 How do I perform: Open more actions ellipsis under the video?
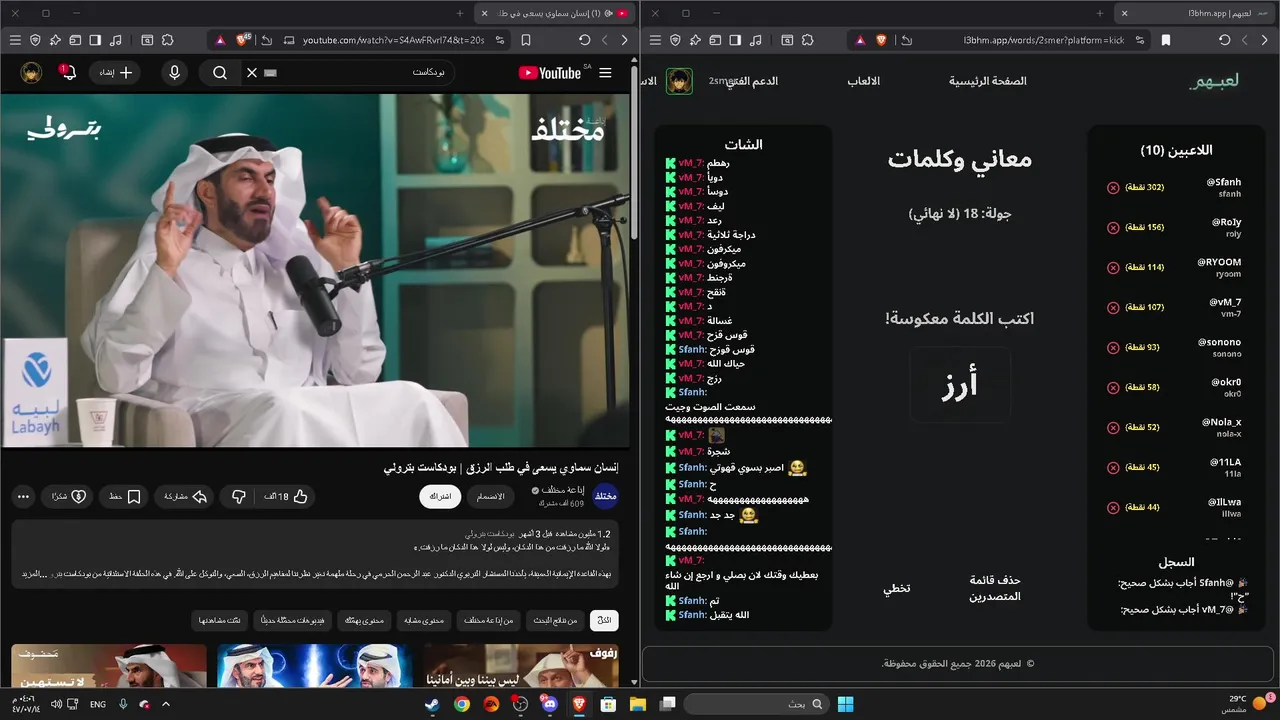23,496
